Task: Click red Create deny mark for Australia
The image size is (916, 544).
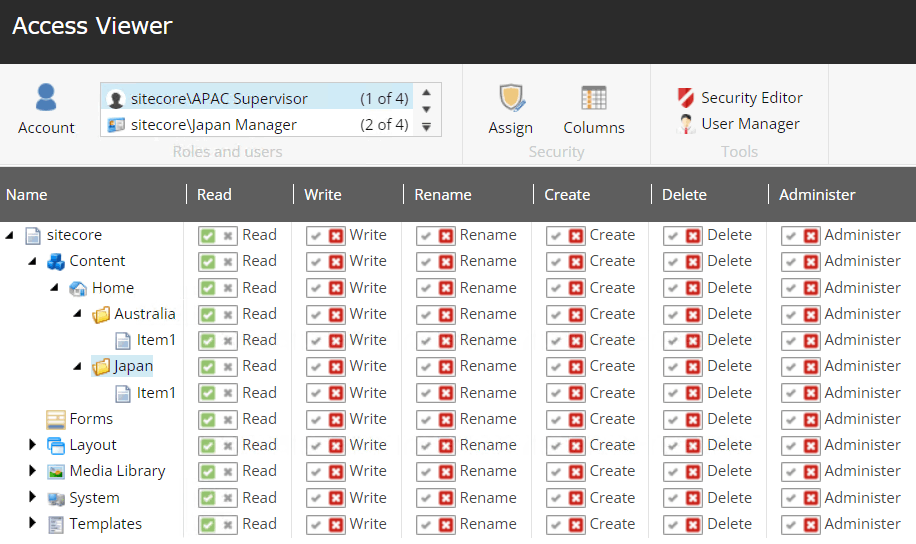Action: (x=576, y=315)
